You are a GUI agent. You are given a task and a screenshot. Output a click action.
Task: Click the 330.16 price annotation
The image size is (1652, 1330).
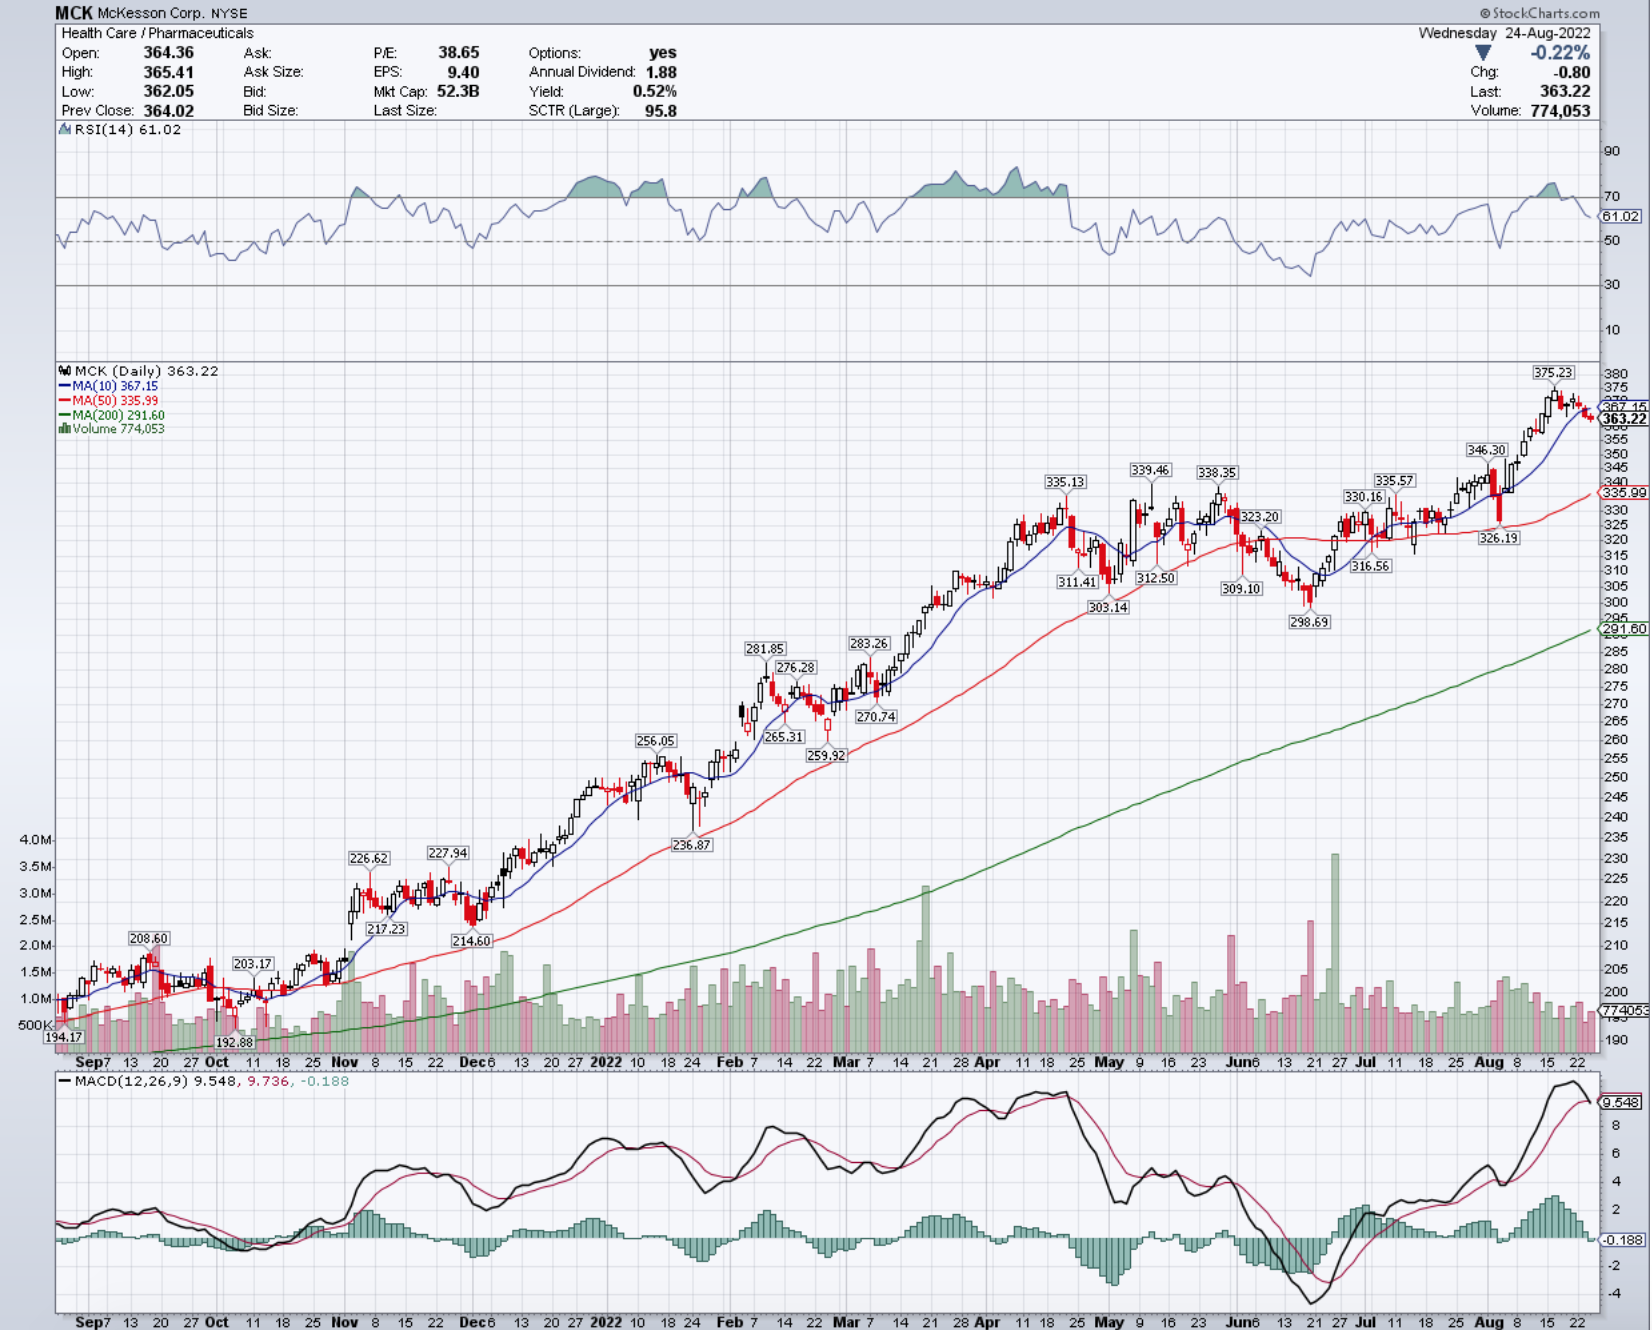click(x=1363, y=497)
